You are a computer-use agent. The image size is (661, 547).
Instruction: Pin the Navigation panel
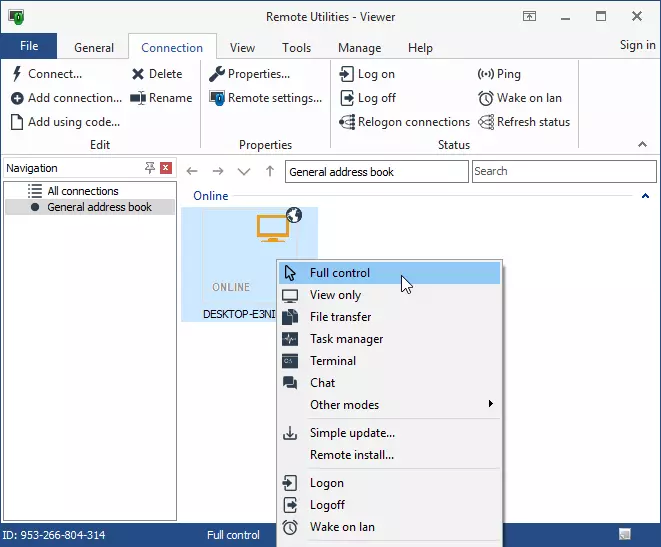point(150,168)
